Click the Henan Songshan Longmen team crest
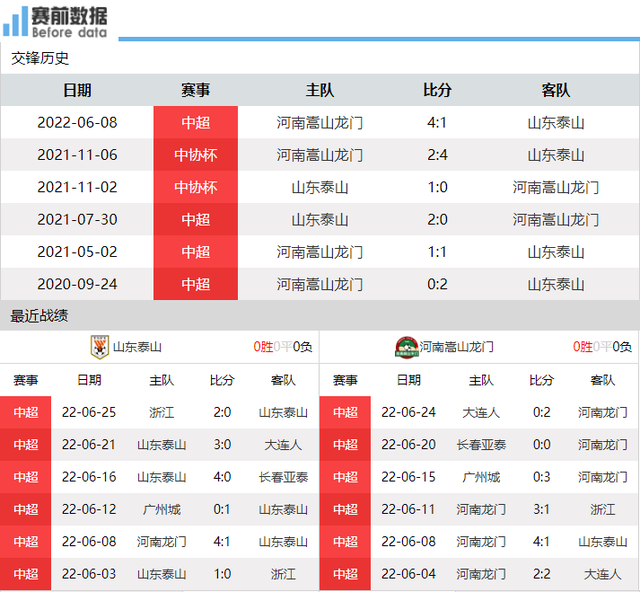640x592 pixels. click(x=407, y=347)
